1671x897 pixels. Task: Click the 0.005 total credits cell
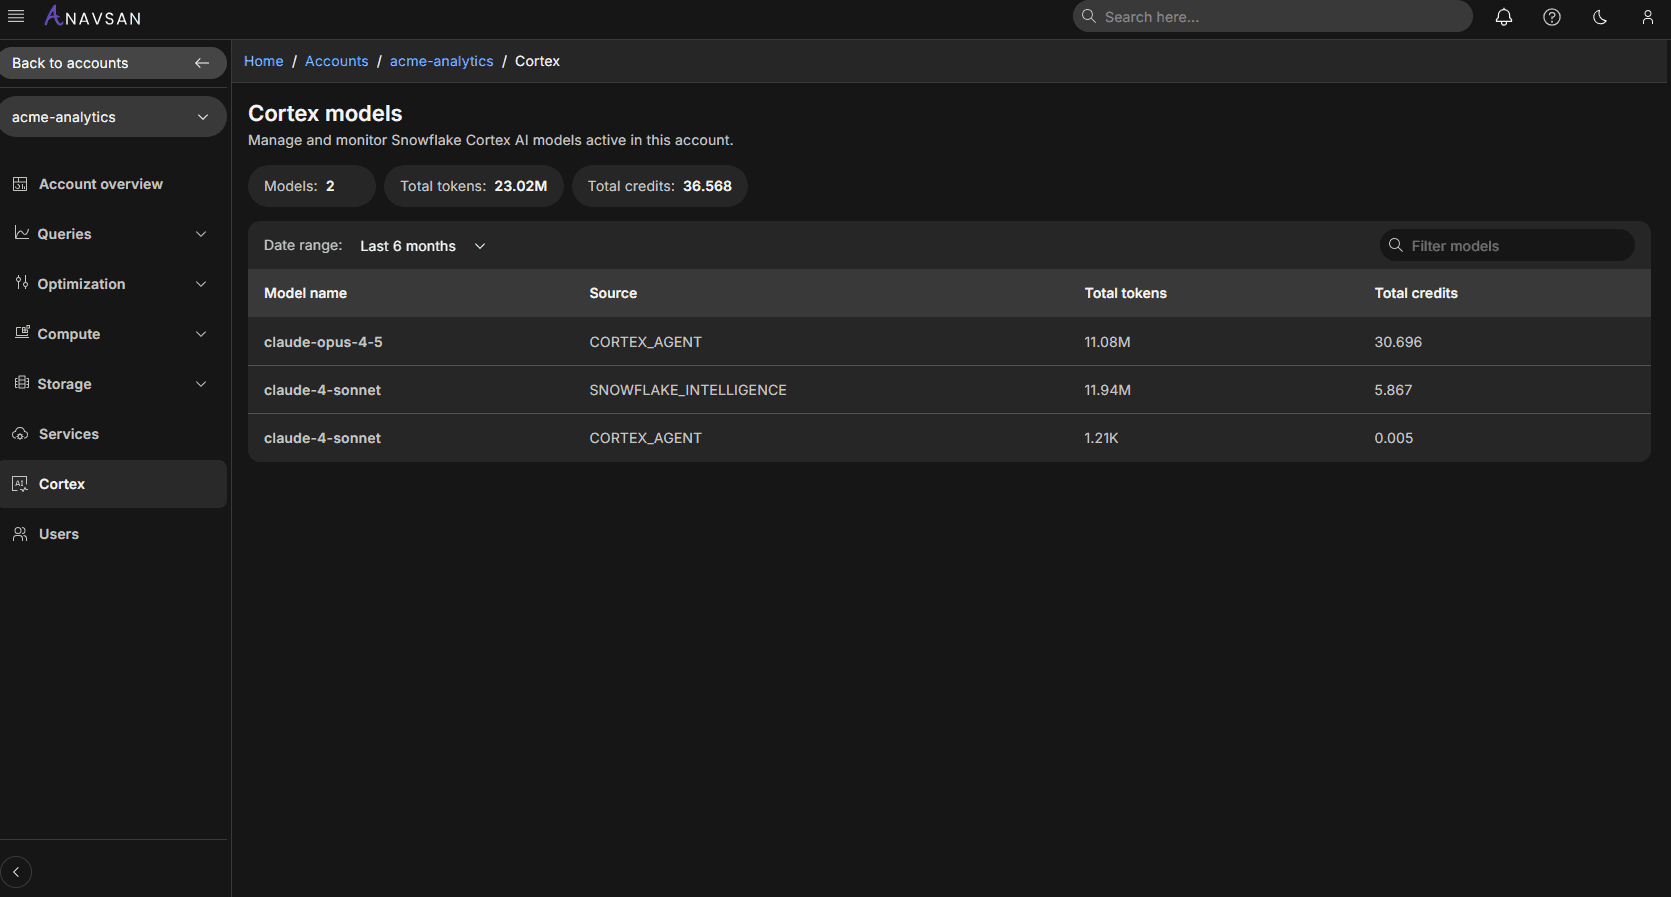pos(1394,438)
